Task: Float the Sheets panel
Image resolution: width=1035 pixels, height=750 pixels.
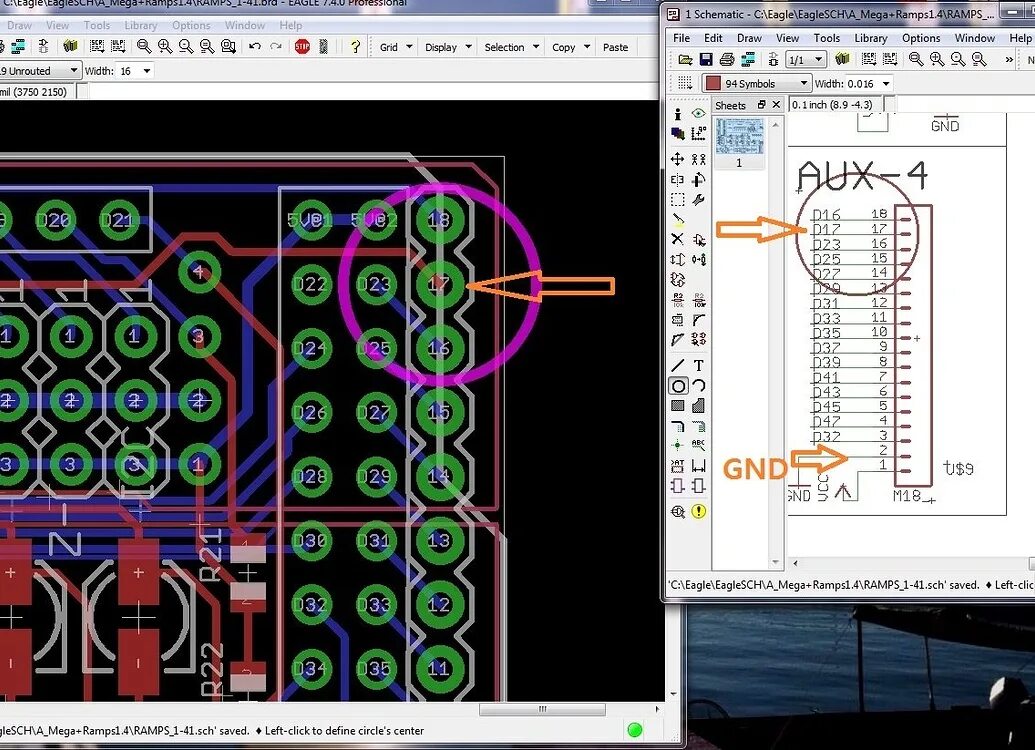Action: 761,104
